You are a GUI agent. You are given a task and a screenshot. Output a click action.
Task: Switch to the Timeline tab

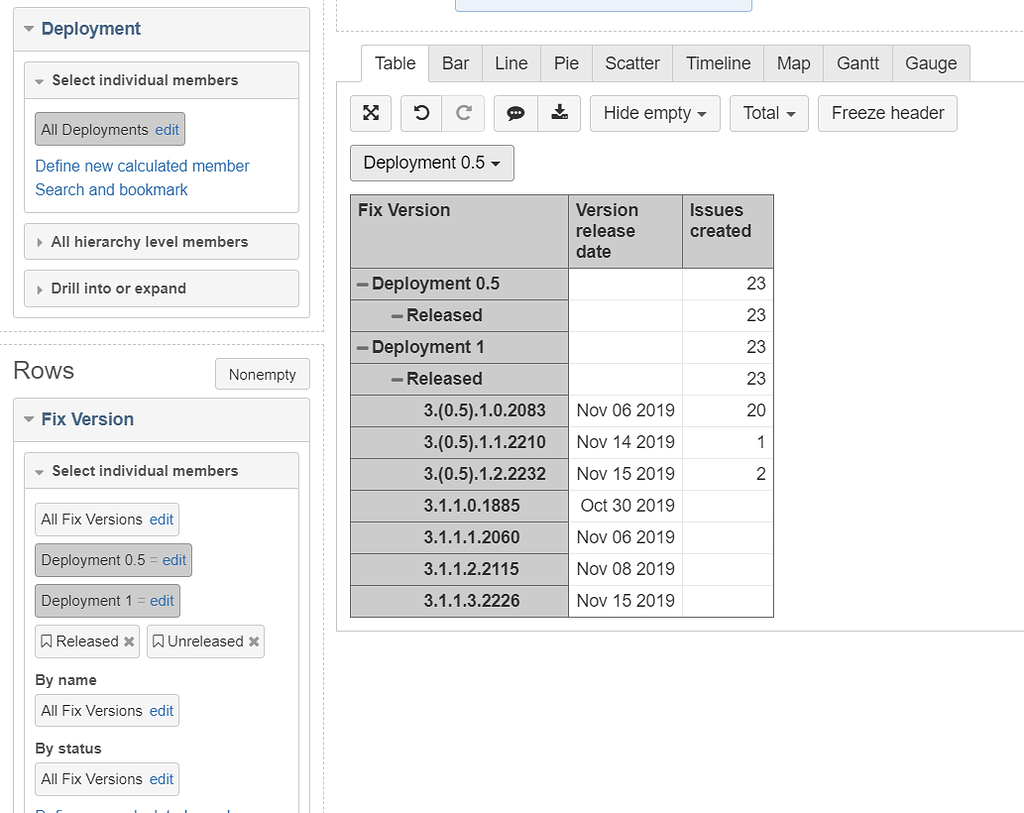[x=717, y=62]
